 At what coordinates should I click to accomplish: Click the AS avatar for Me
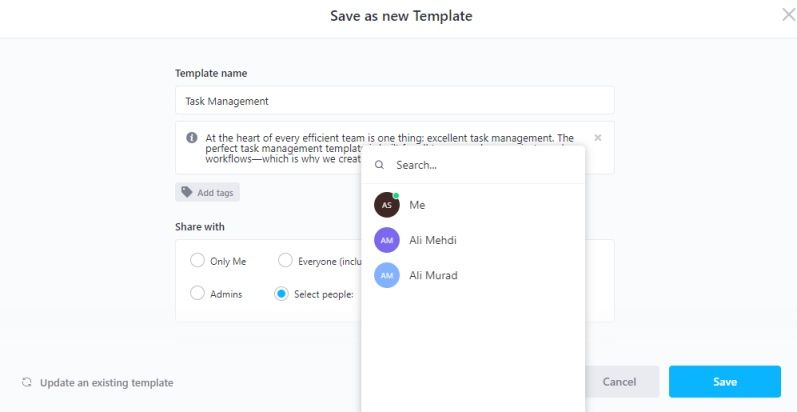[386, 205]
